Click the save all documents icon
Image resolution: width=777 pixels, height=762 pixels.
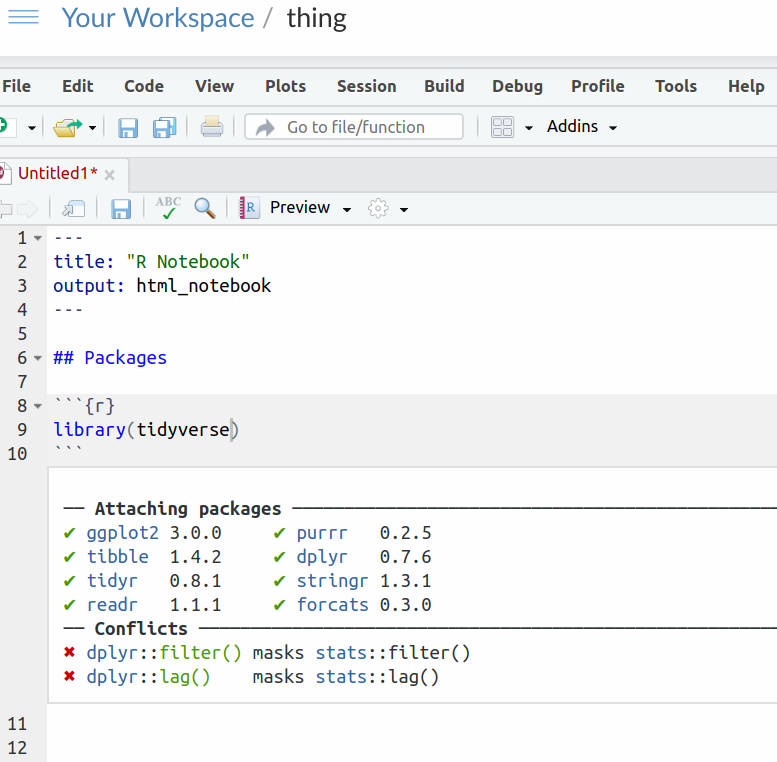(164, 127)
